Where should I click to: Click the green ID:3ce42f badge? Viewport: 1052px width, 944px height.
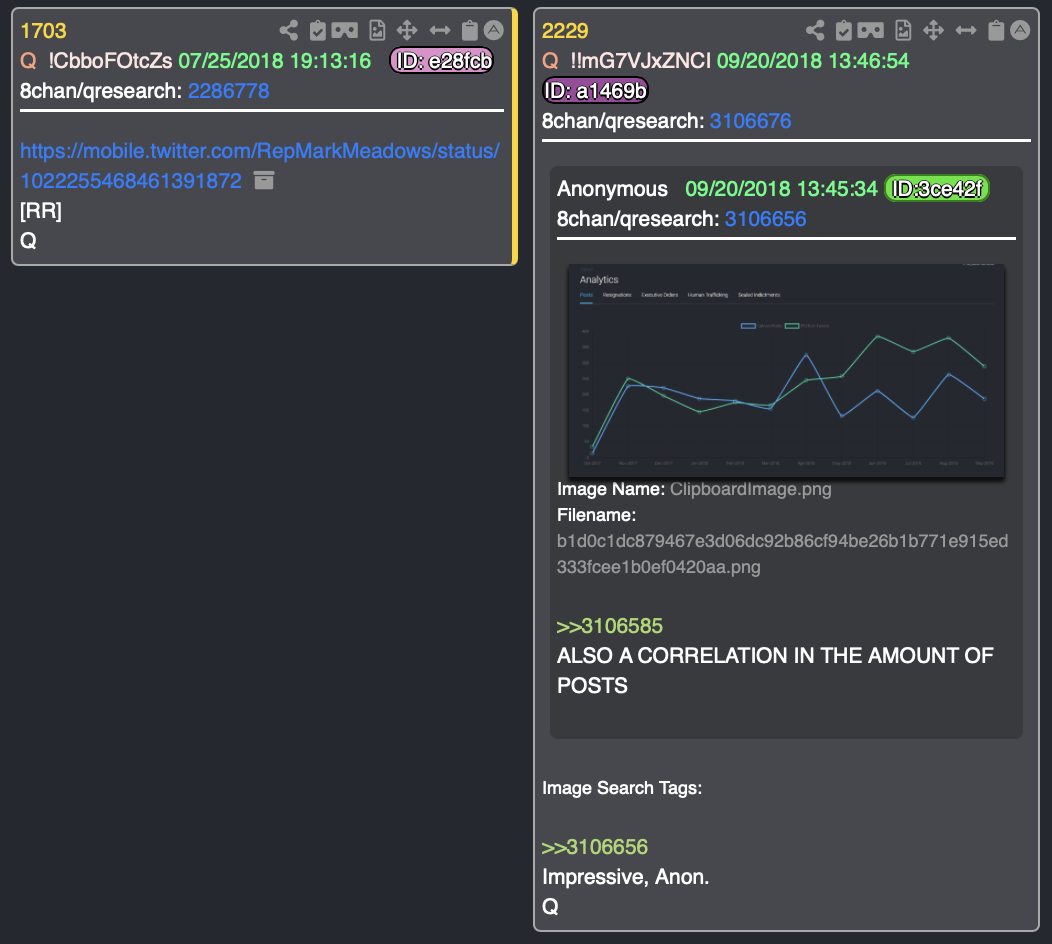tap(937, 189)
